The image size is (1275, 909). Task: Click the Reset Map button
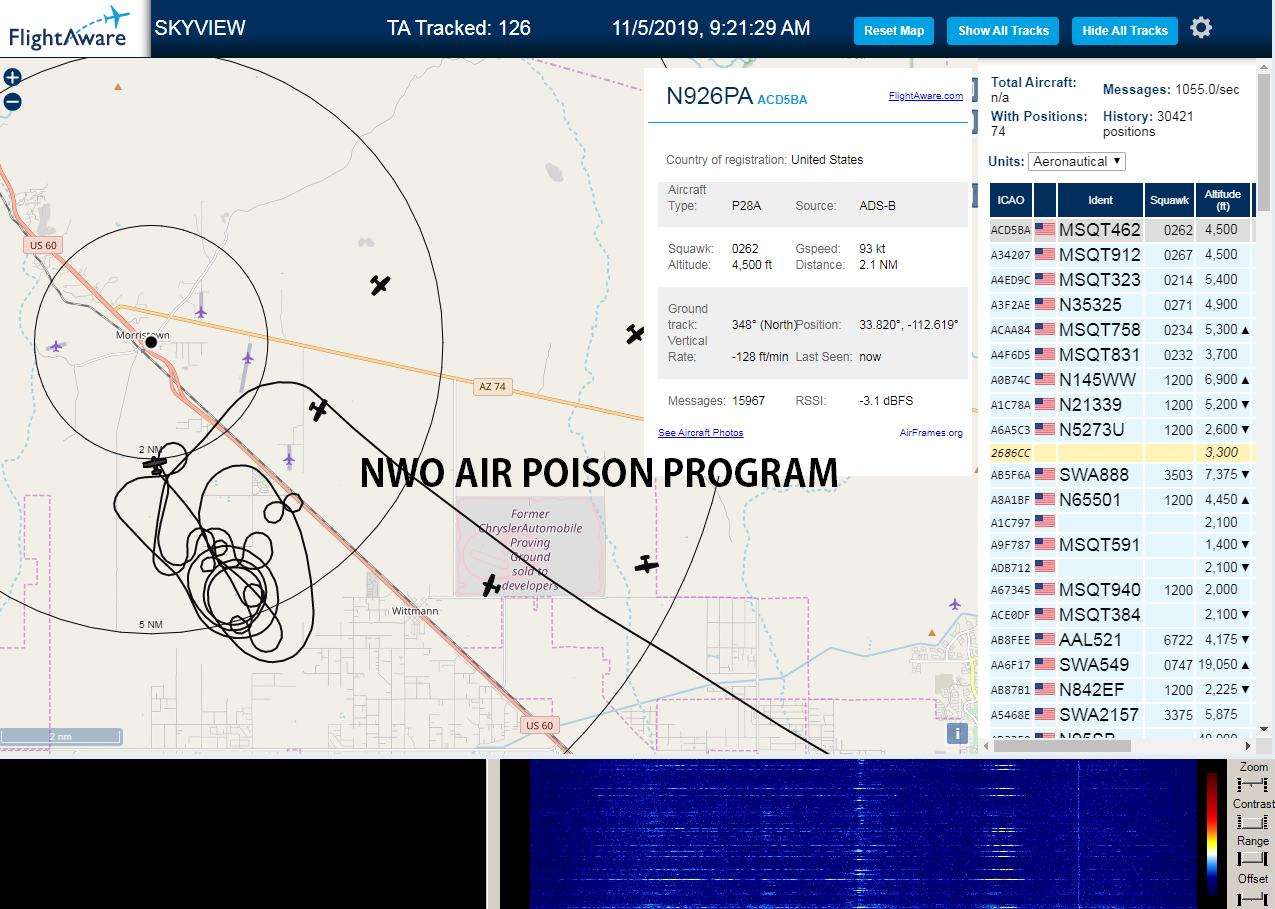pyautogui.click(x=894, y=31)
